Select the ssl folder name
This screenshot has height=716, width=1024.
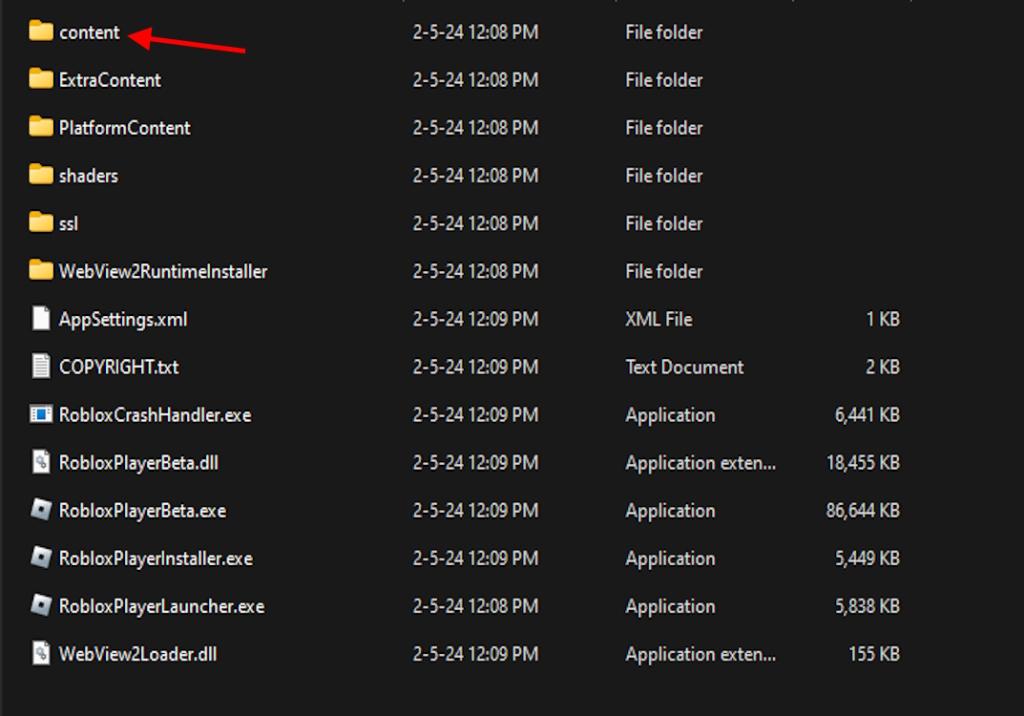click(68, 224)
